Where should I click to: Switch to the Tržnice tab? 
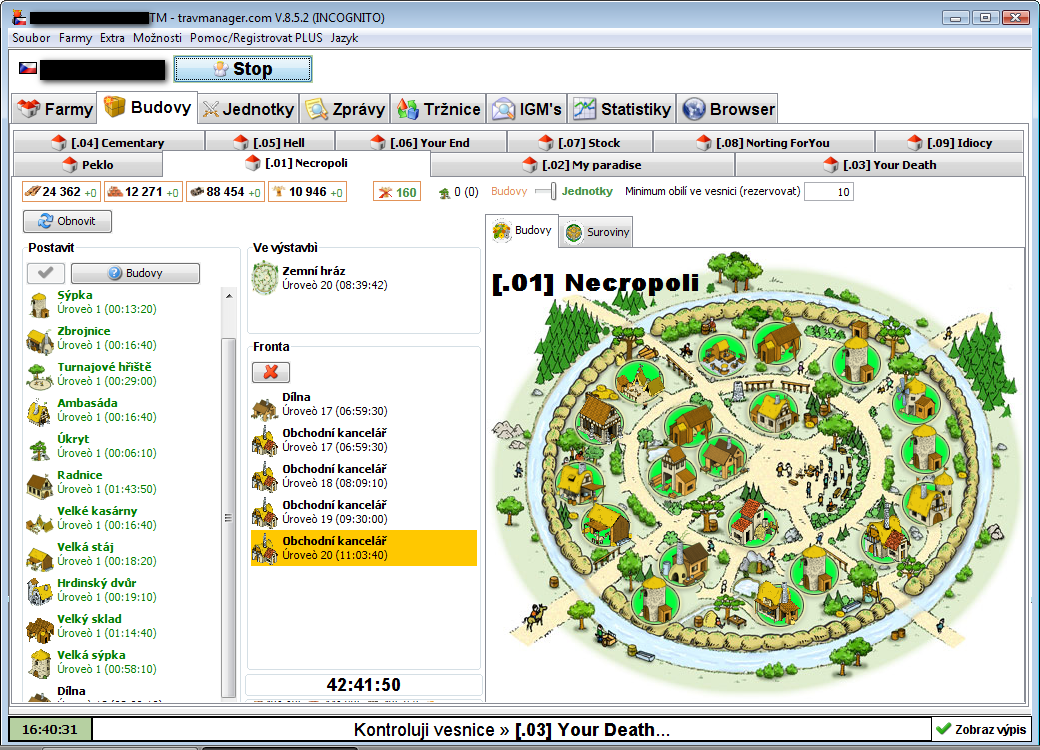pos(438,109)
